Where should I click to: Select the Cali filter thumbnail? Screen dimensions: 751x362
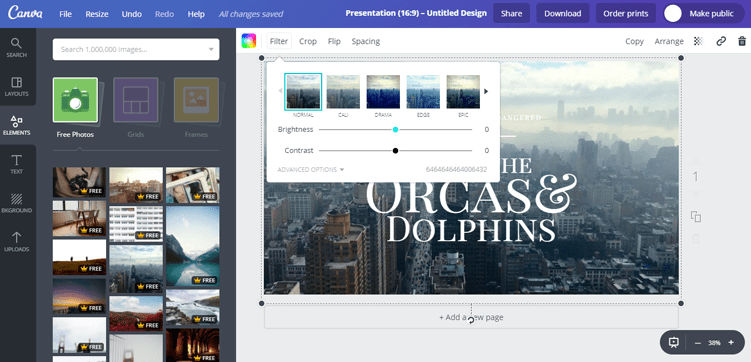(x=343, y=91)
